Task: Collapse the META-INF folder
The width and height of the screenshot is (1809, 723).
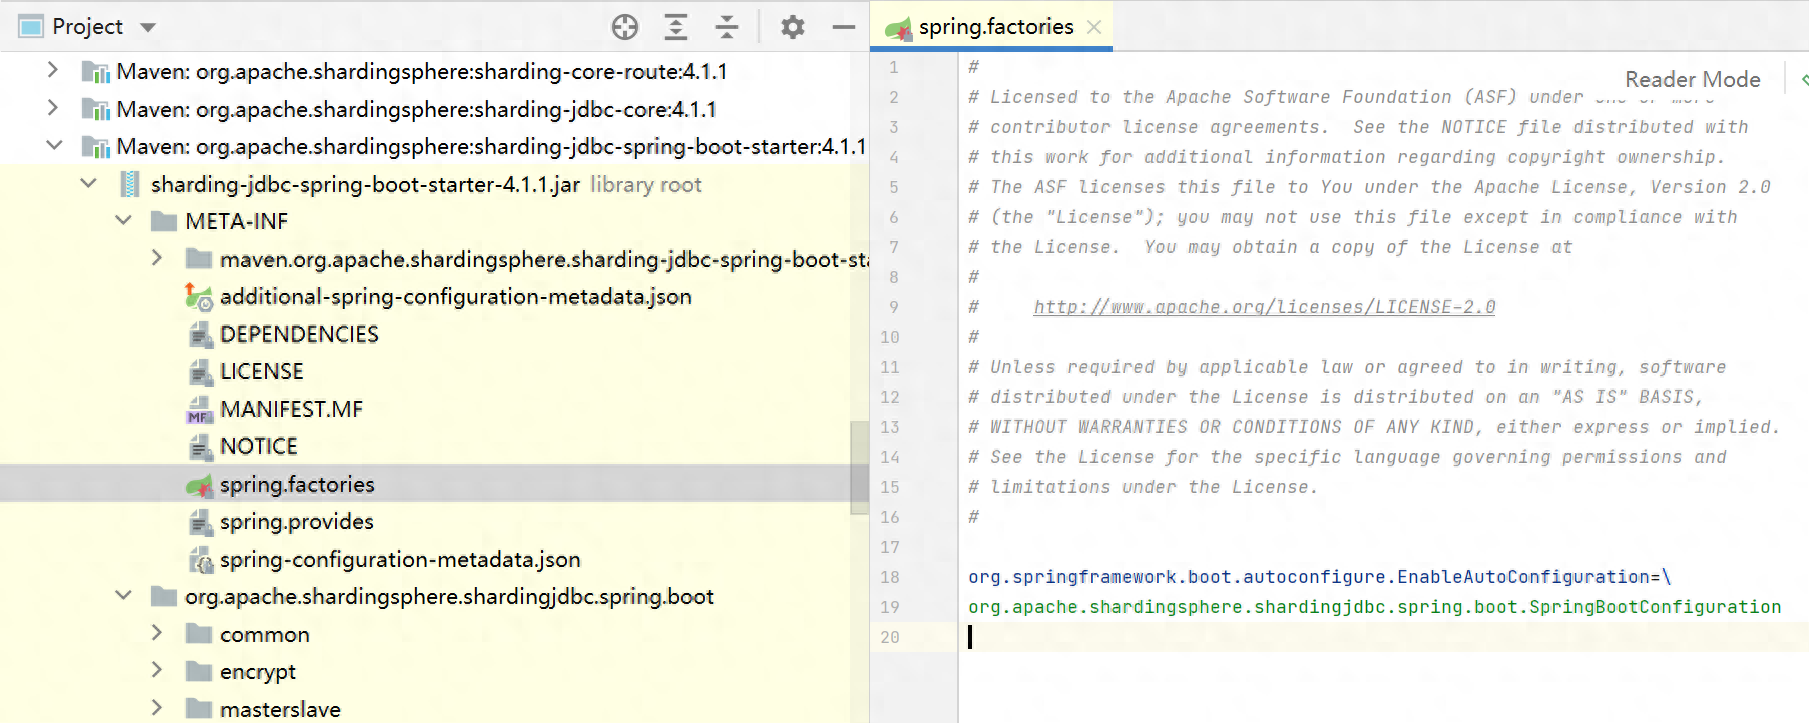Action: pos(124,221)
